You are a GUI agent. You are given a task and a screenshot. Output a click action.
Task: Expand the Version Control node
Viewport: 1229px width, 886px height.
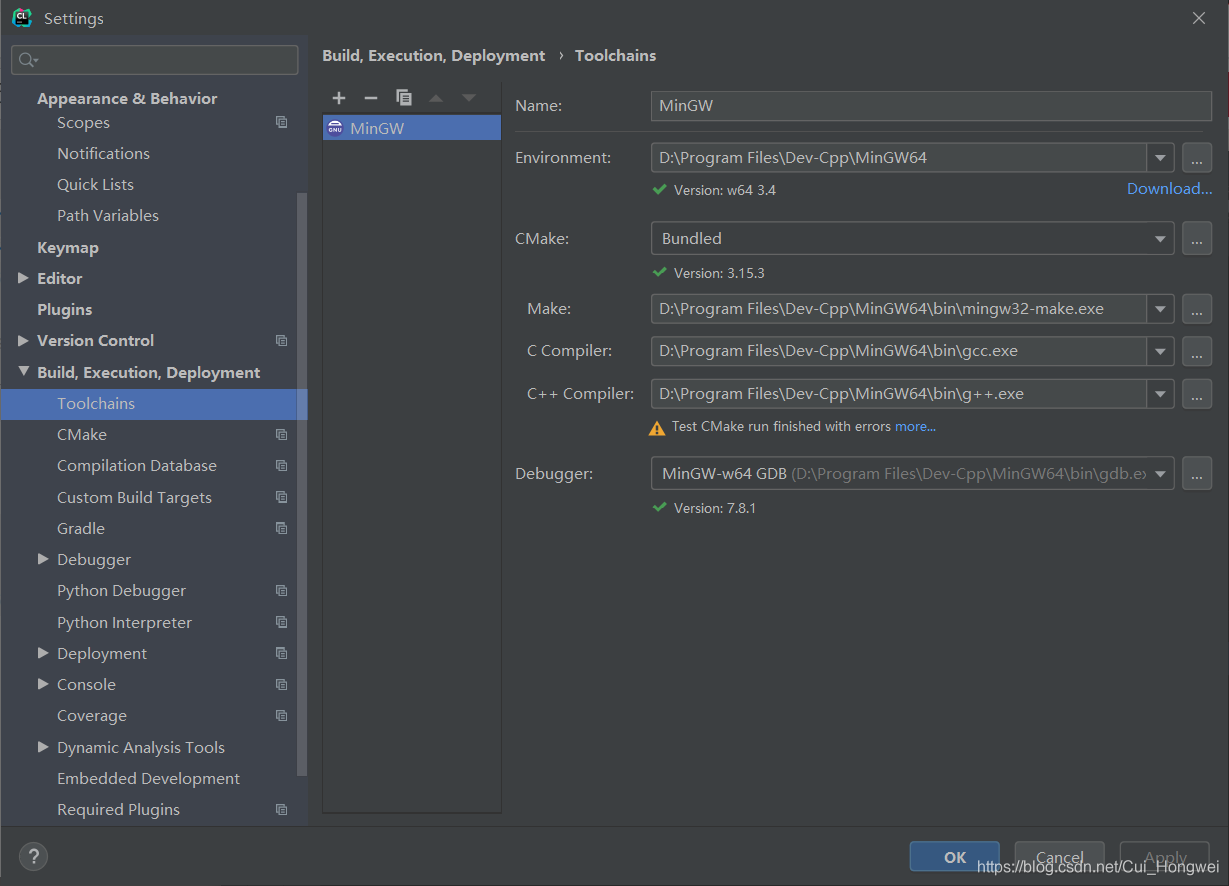tap(23, 340)
